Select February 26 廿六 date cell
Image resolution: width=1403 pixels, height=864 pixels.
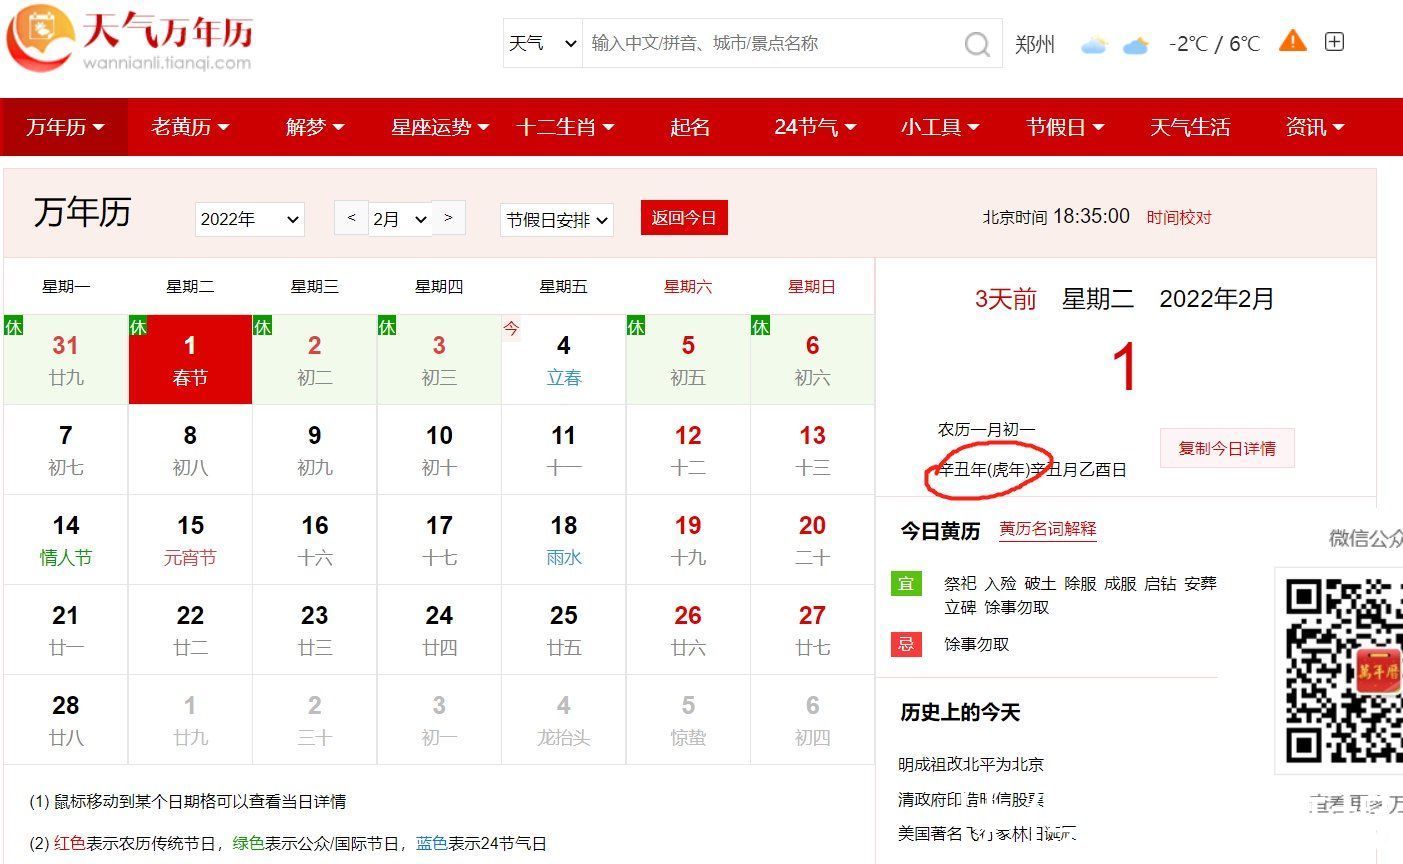pyautogui.click(x=688, y=630)
